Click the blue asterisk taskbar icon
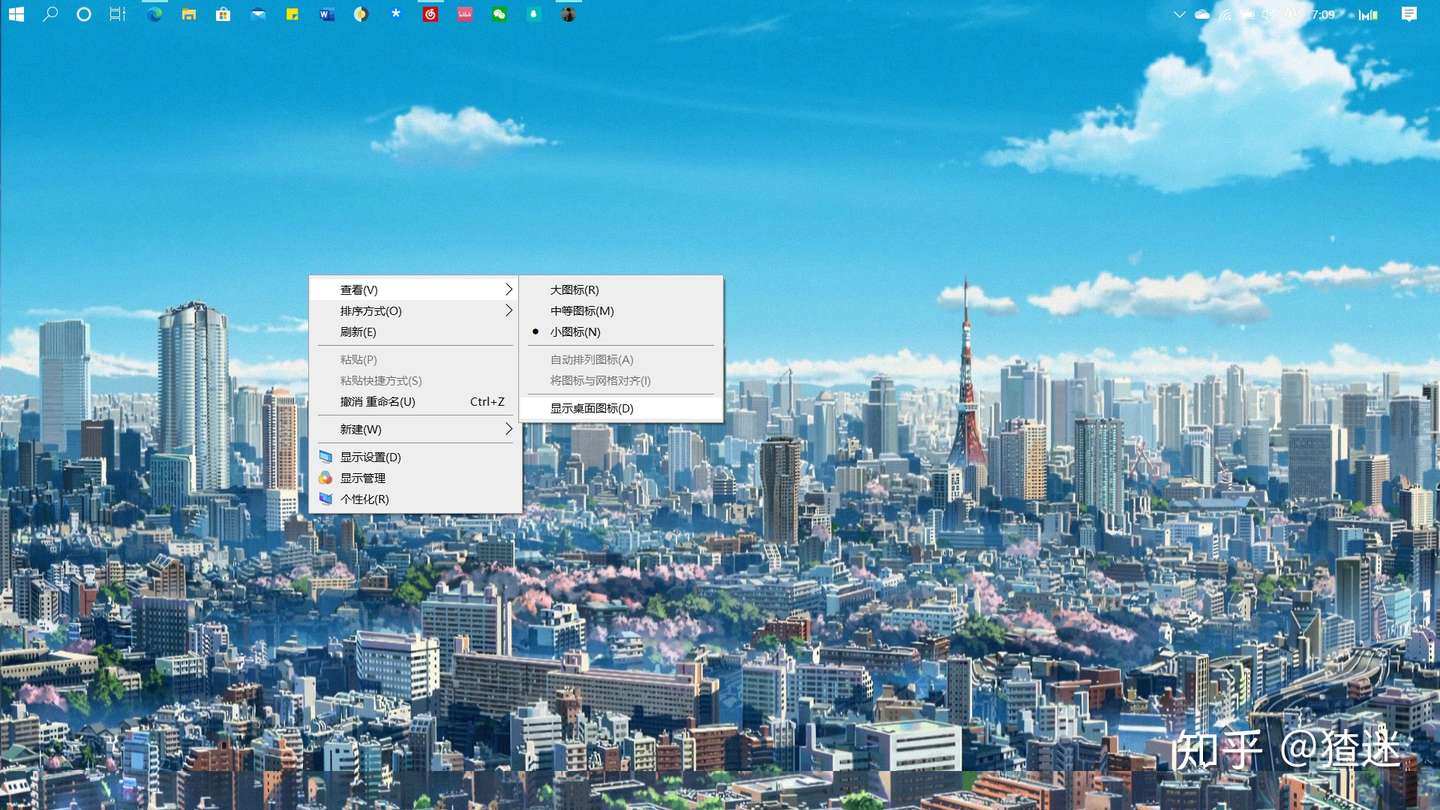Screen dimensions: 1440x810 [x=396, y=14]
